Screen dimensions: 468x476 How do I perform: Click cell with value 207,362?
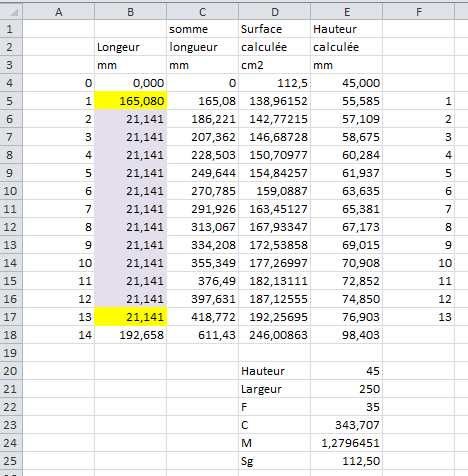pyautogui.click(x=202, y=137)
